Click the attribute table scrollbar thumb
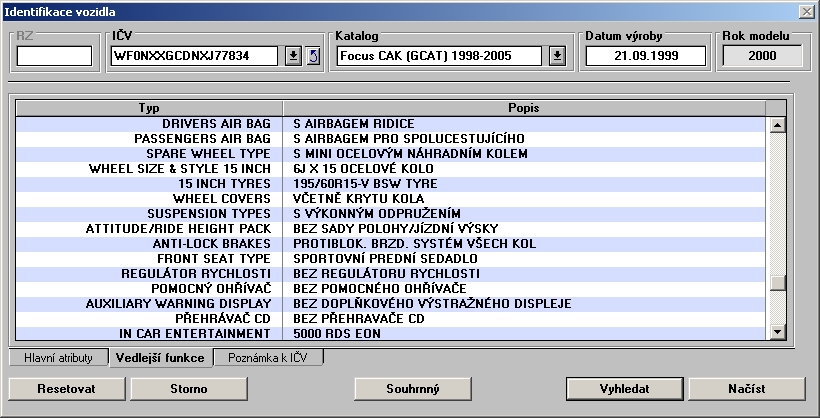This screenshot has width=820, height=418. click(776, 283)
